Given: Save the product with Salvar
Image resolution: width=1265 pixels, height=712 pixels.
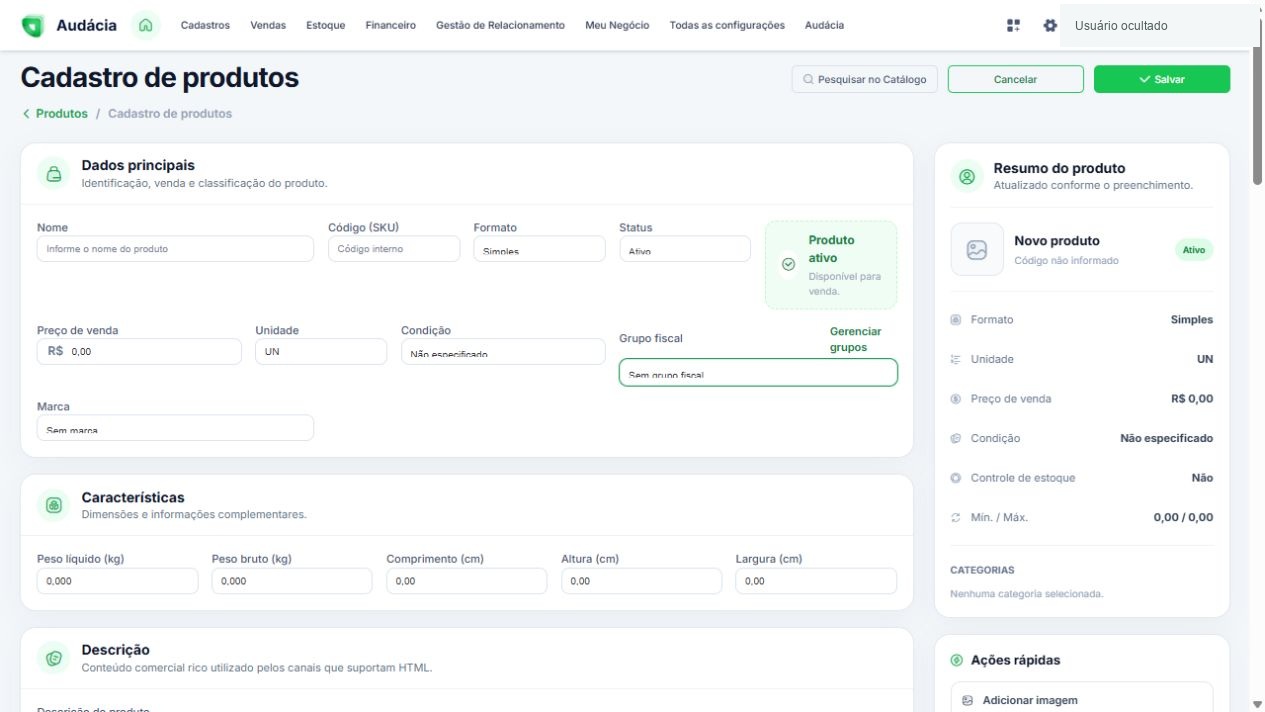Looking at the screenshot, I should pos(1162,79).
